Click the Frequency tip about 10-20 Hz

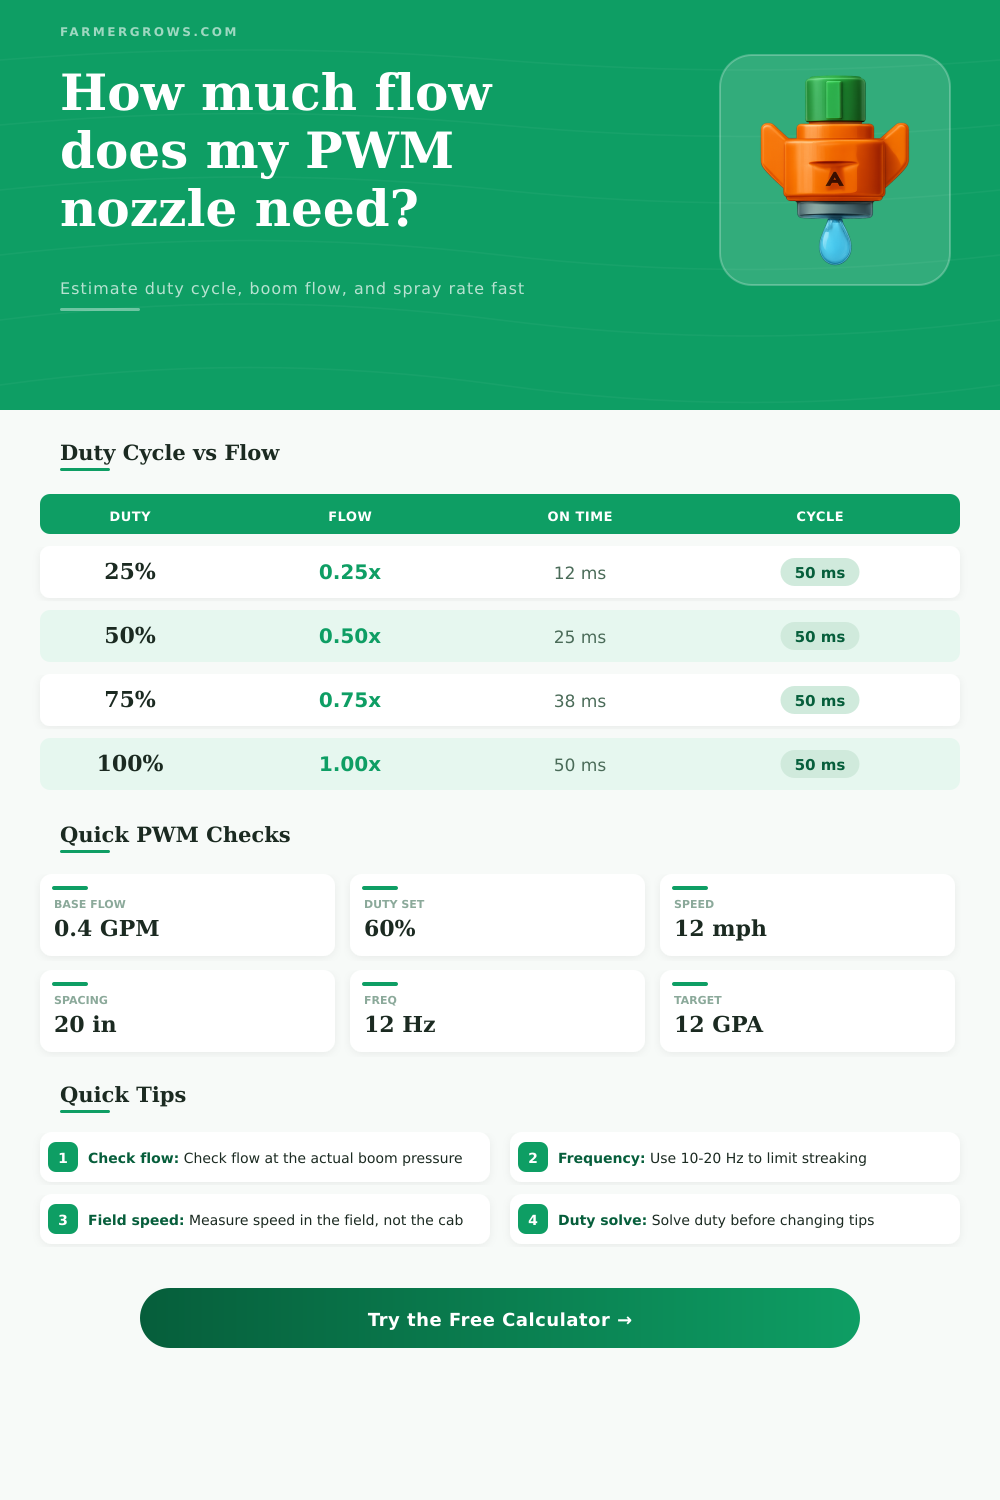click(712, 1158)
